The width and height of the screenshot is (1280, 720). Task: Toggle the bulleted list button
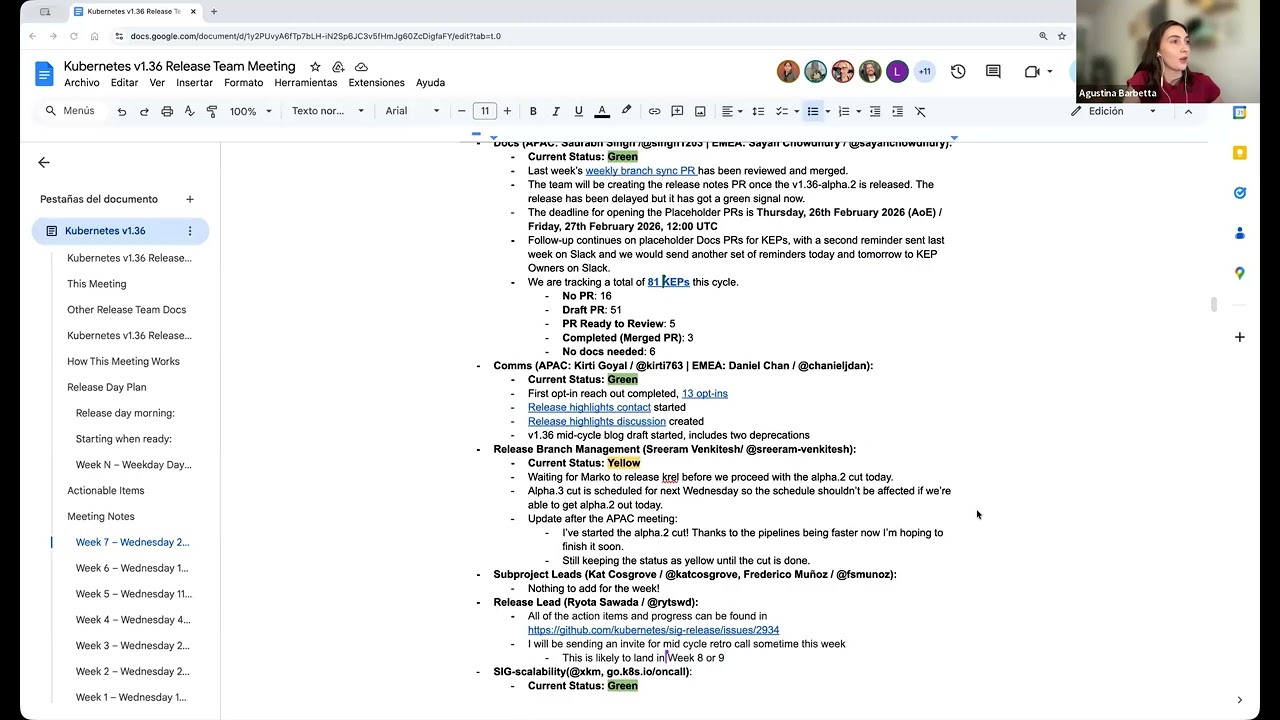(813, 111)
